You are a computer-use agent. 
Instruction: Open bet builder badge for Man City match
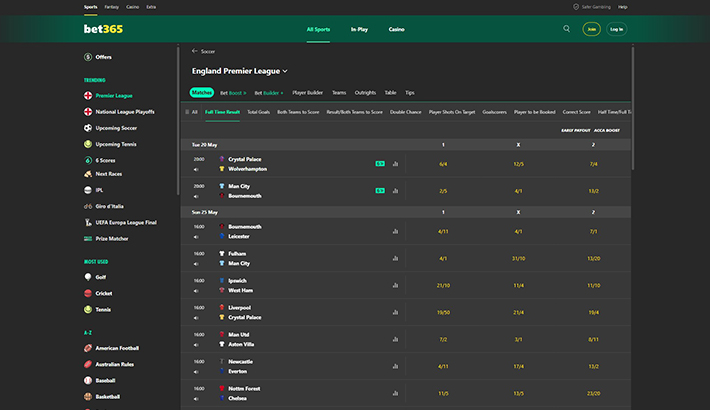[380, 191]
